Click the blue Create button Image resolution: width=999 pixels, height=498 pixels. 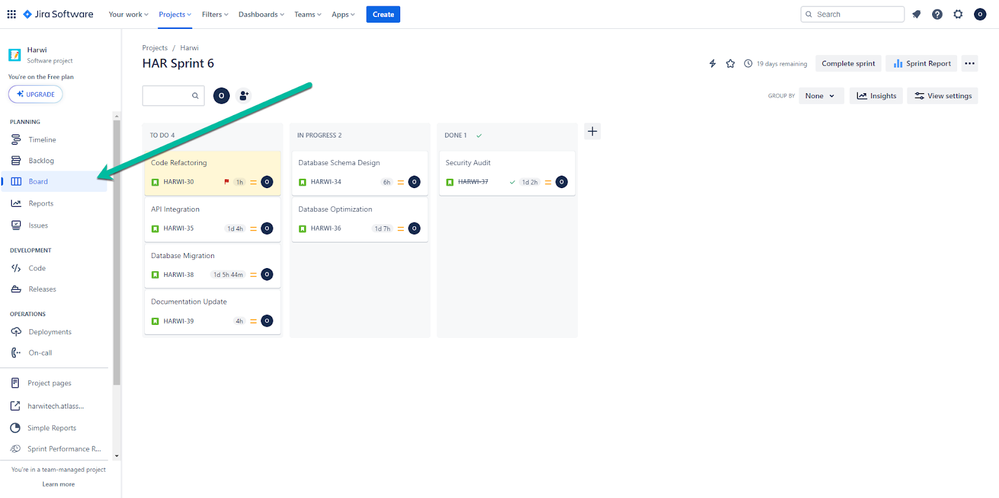[x=383, y=14]
